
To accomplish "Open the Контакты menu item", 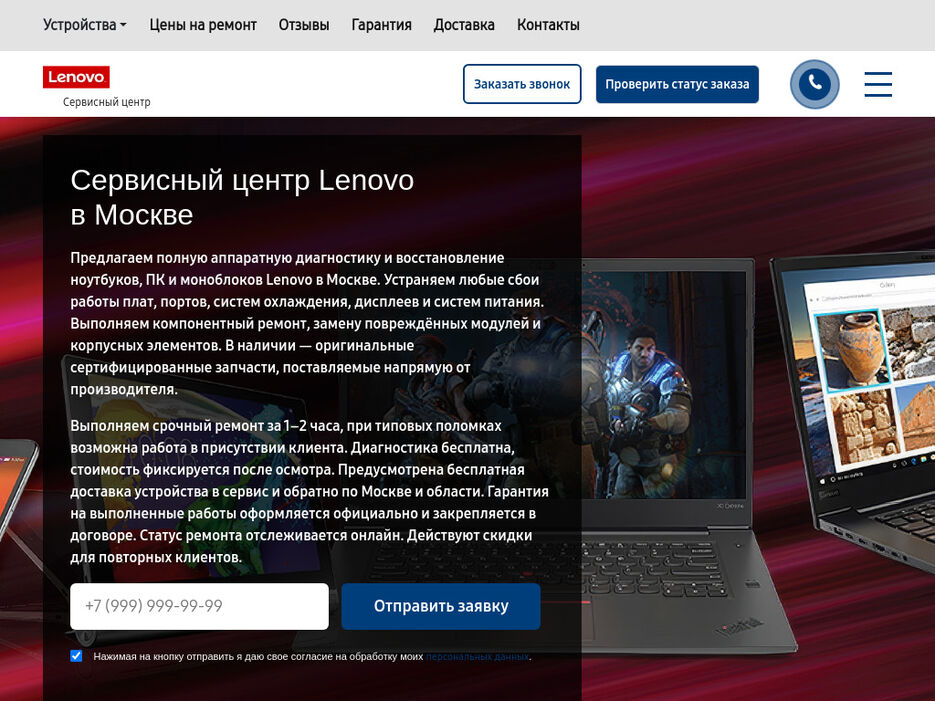I will click(x=548, y=25).
